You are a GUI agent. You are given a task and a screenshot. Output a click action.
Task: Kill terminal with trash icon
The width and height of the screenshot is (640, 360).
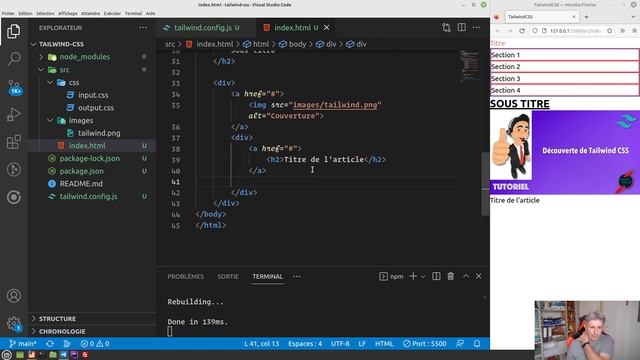[451, 276]
